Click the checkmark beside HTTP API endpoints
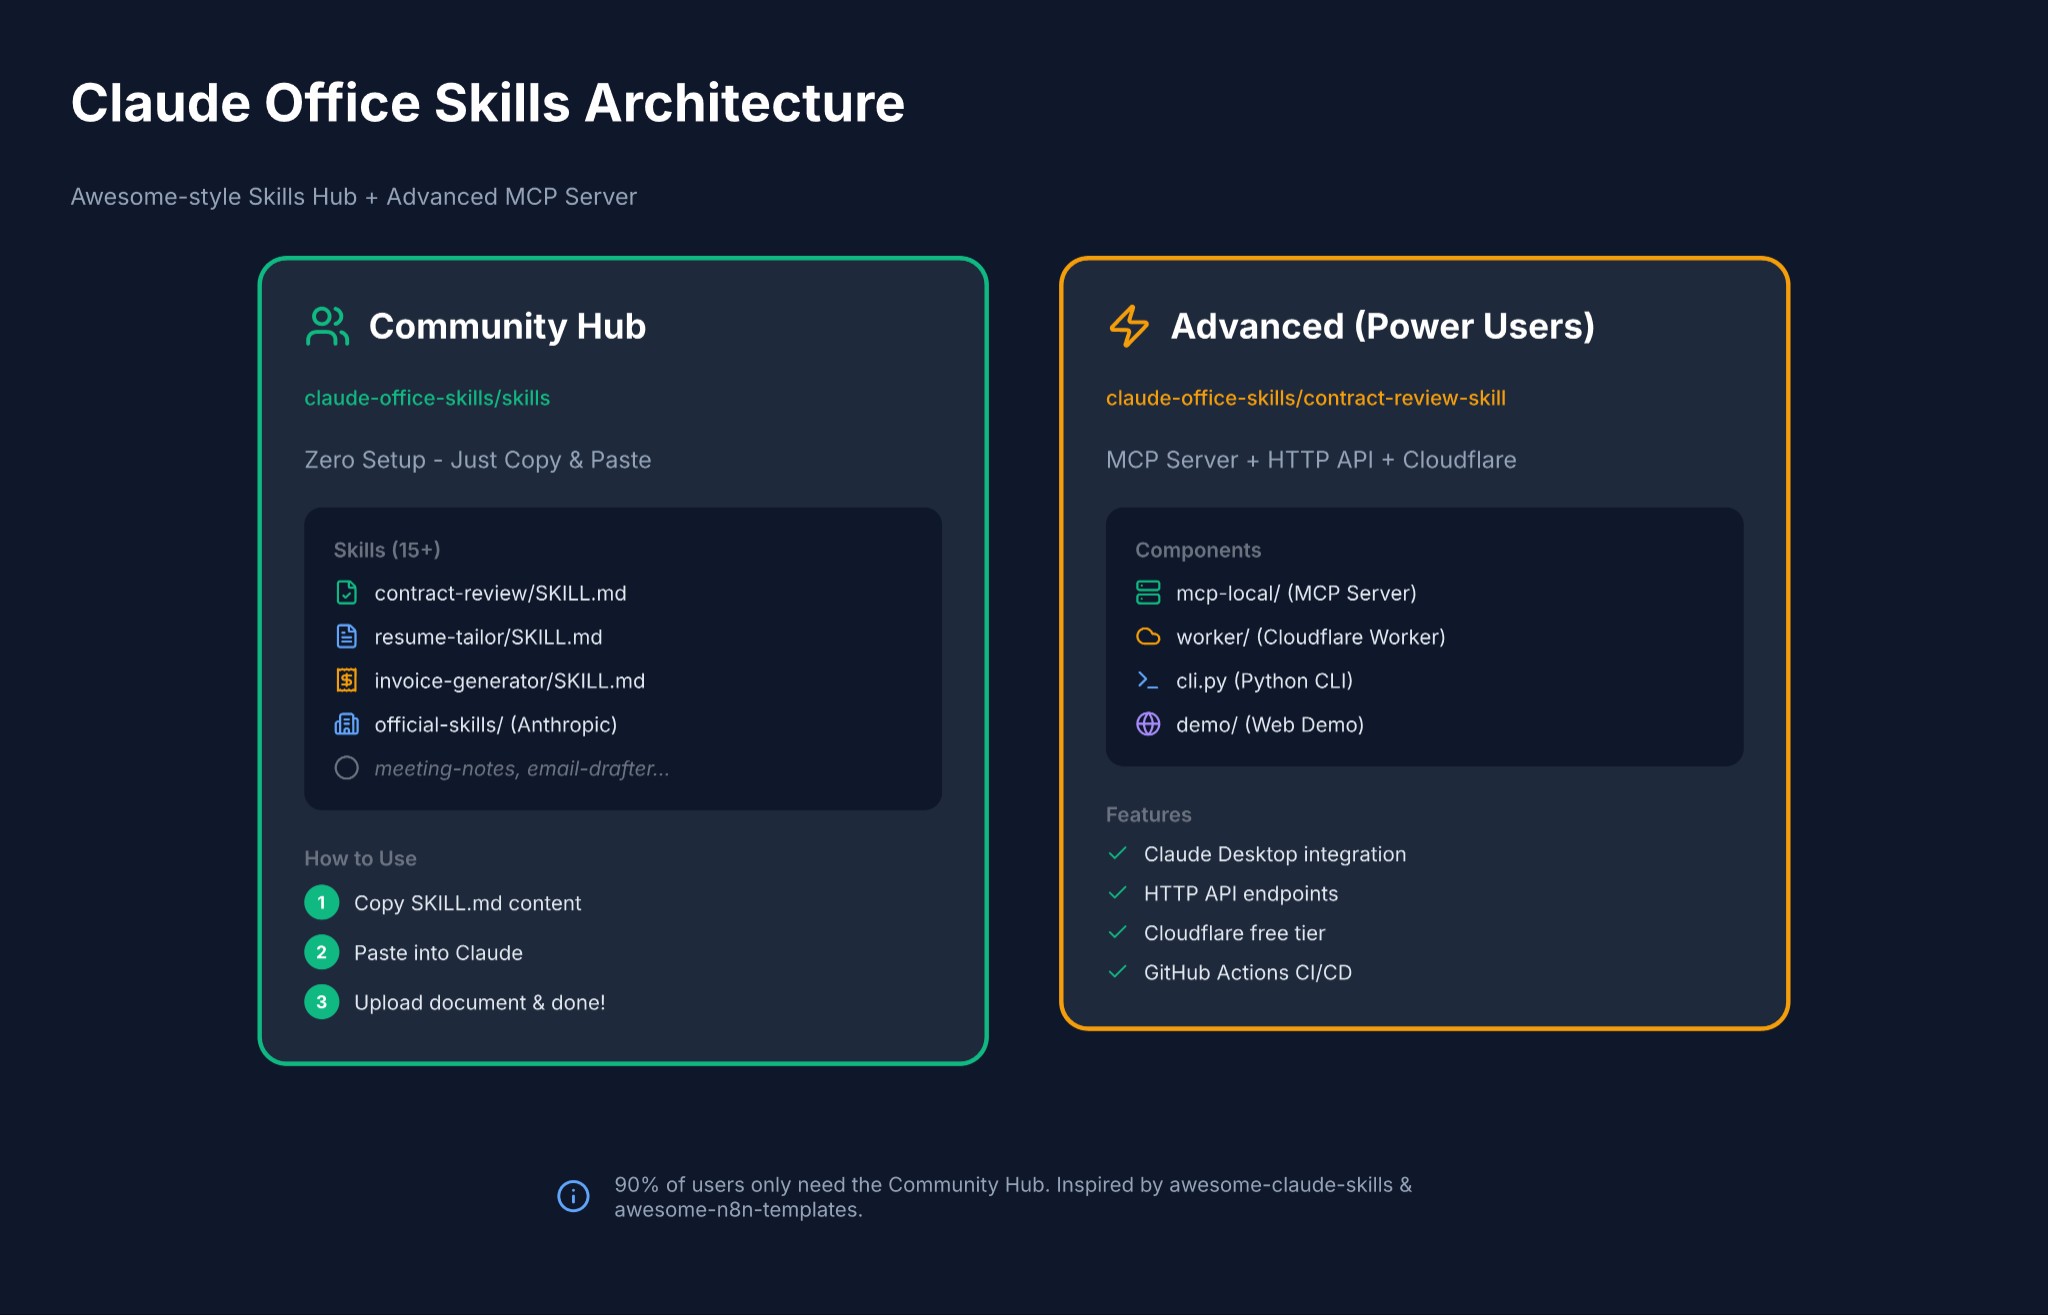 click(x=1118, y=893)
